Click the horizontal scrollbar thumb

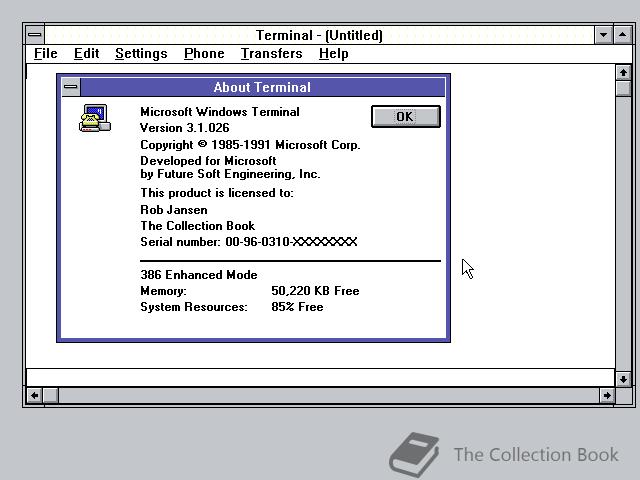pos(51,395)
